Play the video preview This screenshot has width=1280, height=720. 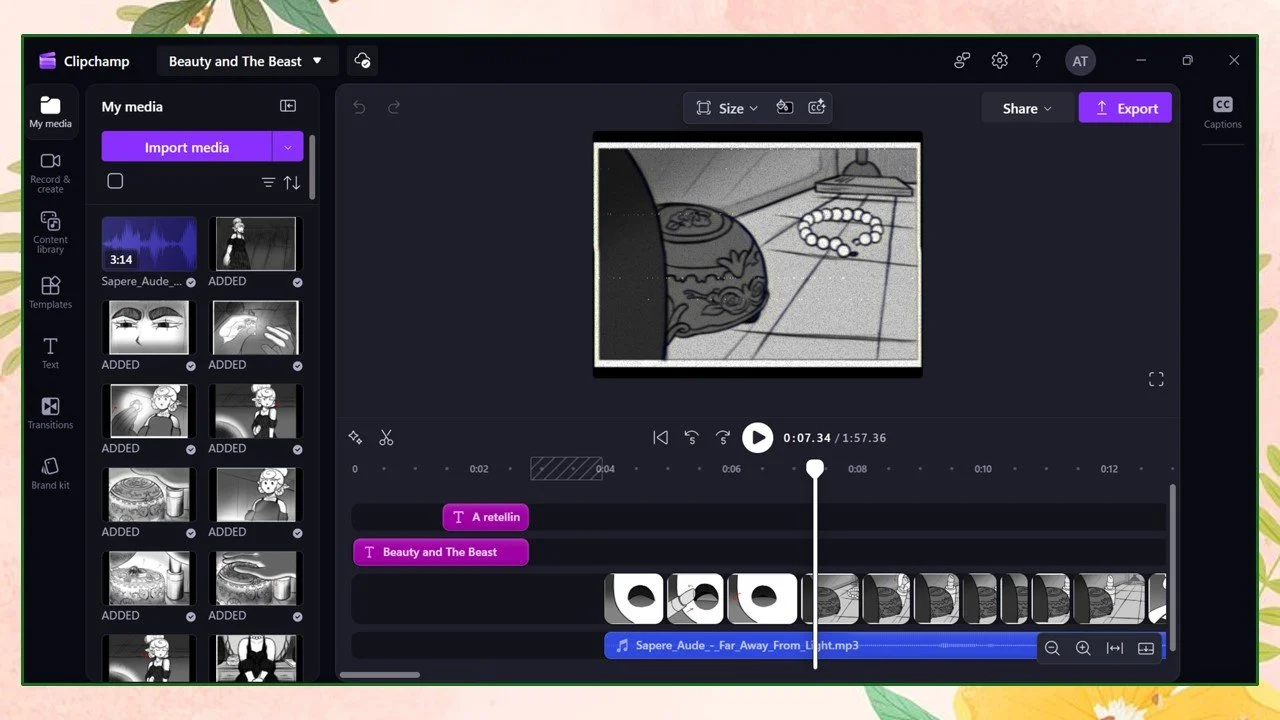(x=757, y=437)
